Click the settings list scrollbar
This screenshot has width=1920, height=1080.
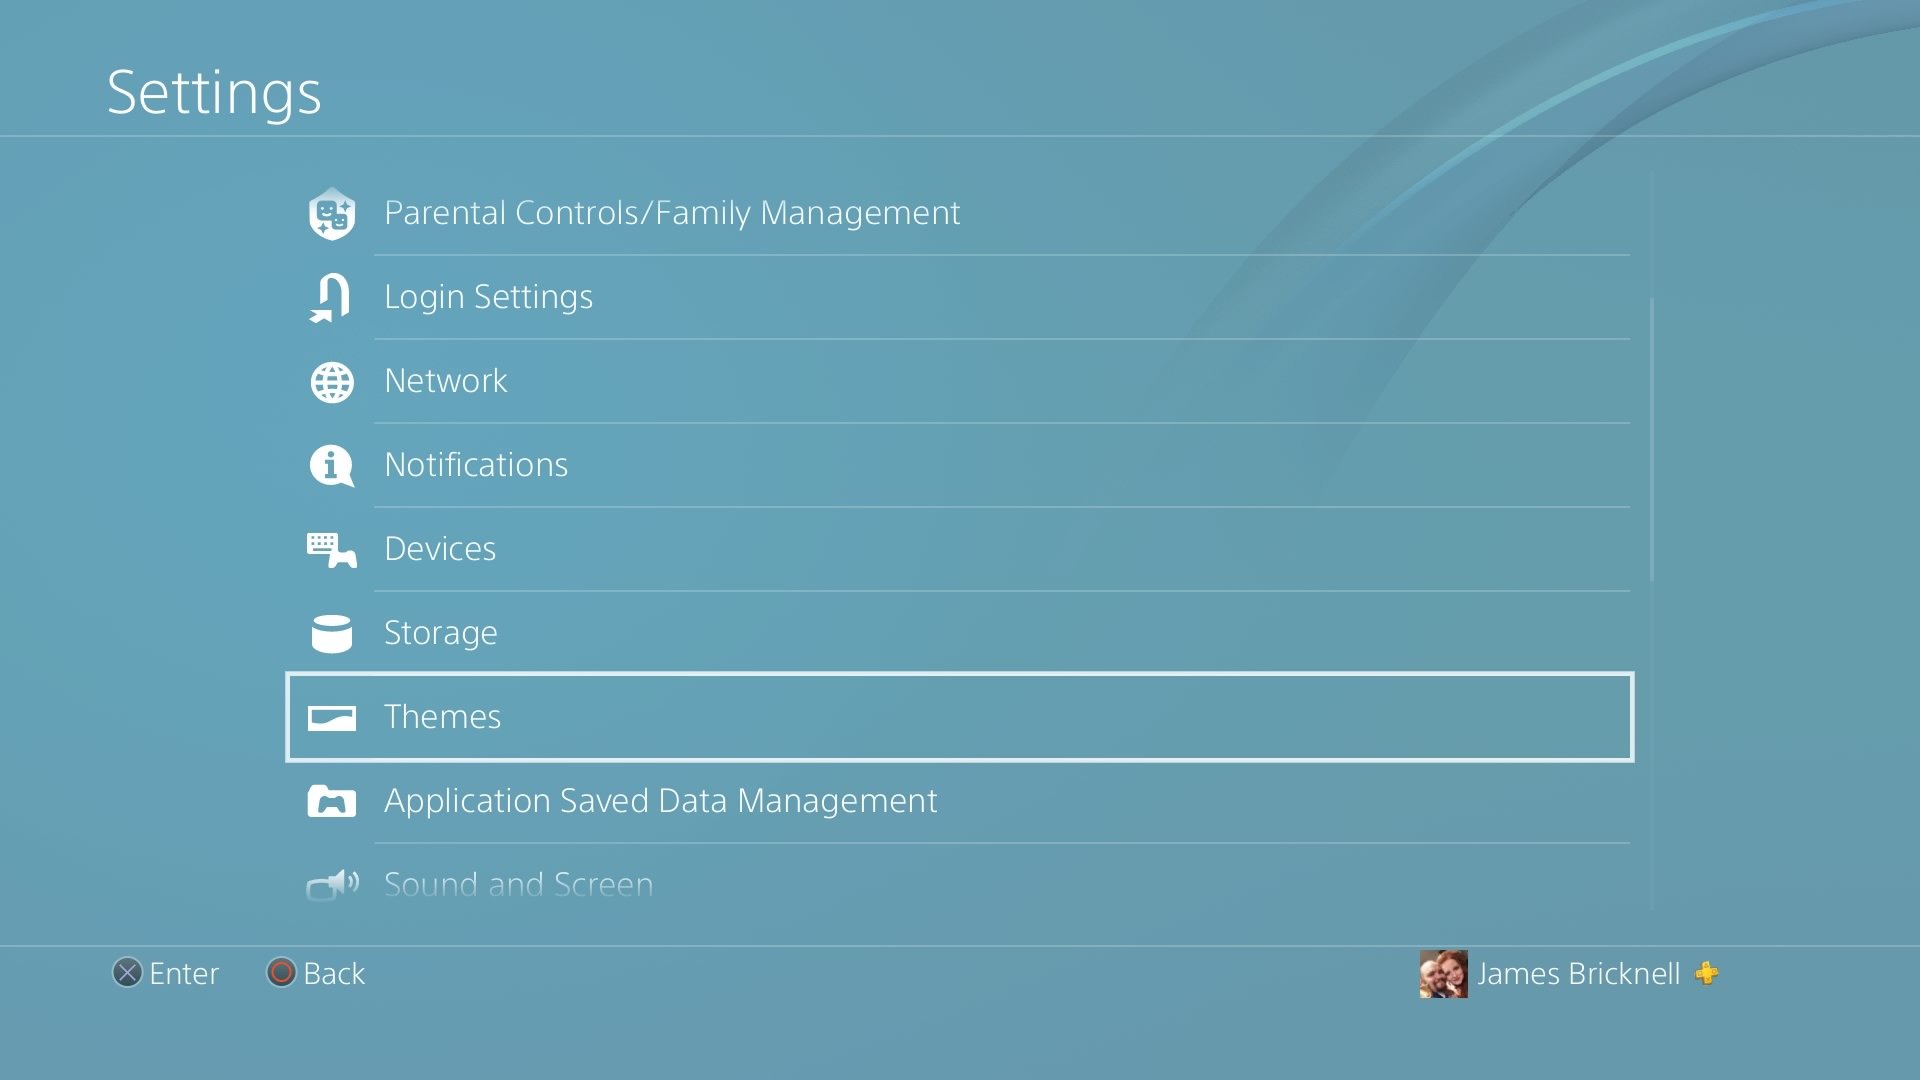click(x=1651, y=440)
